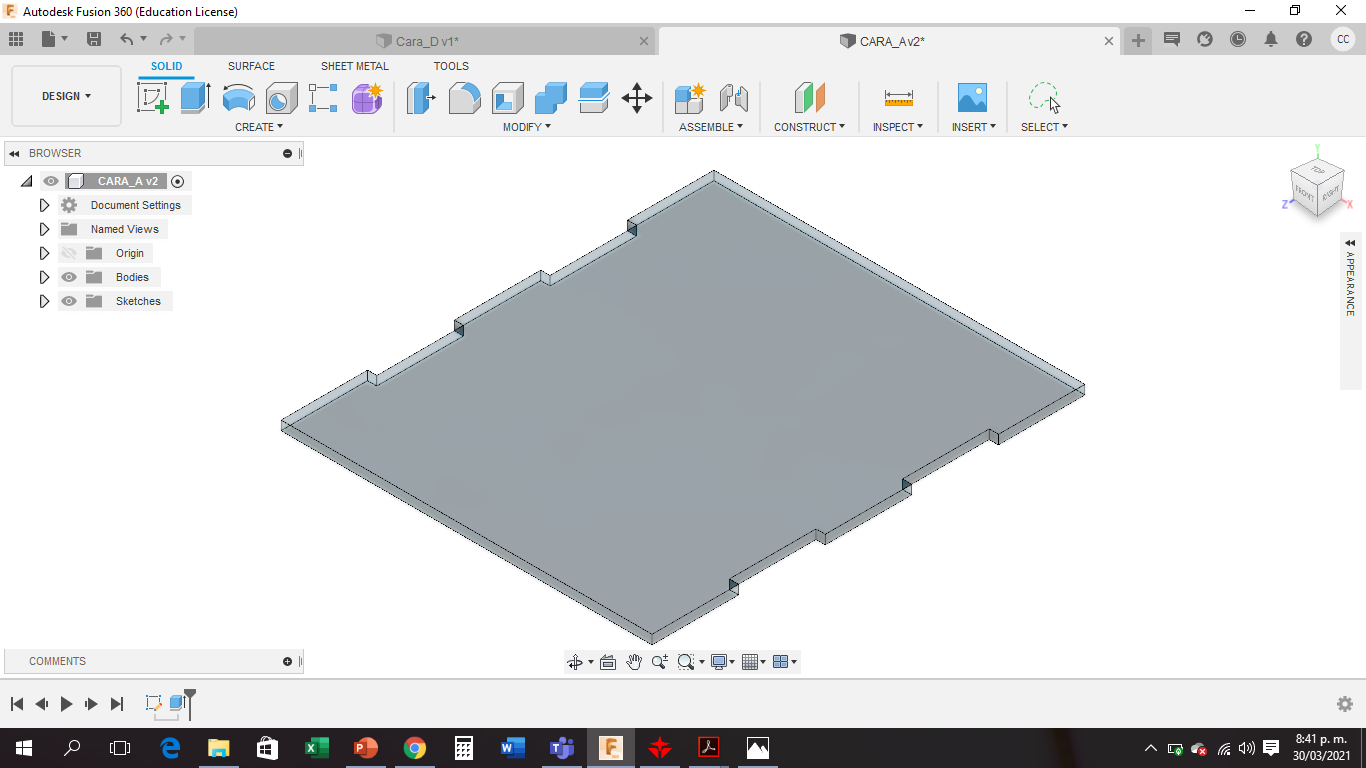Screen dimensions: 1366x768
Task: Open the INSERT menu
Action: 973,127
